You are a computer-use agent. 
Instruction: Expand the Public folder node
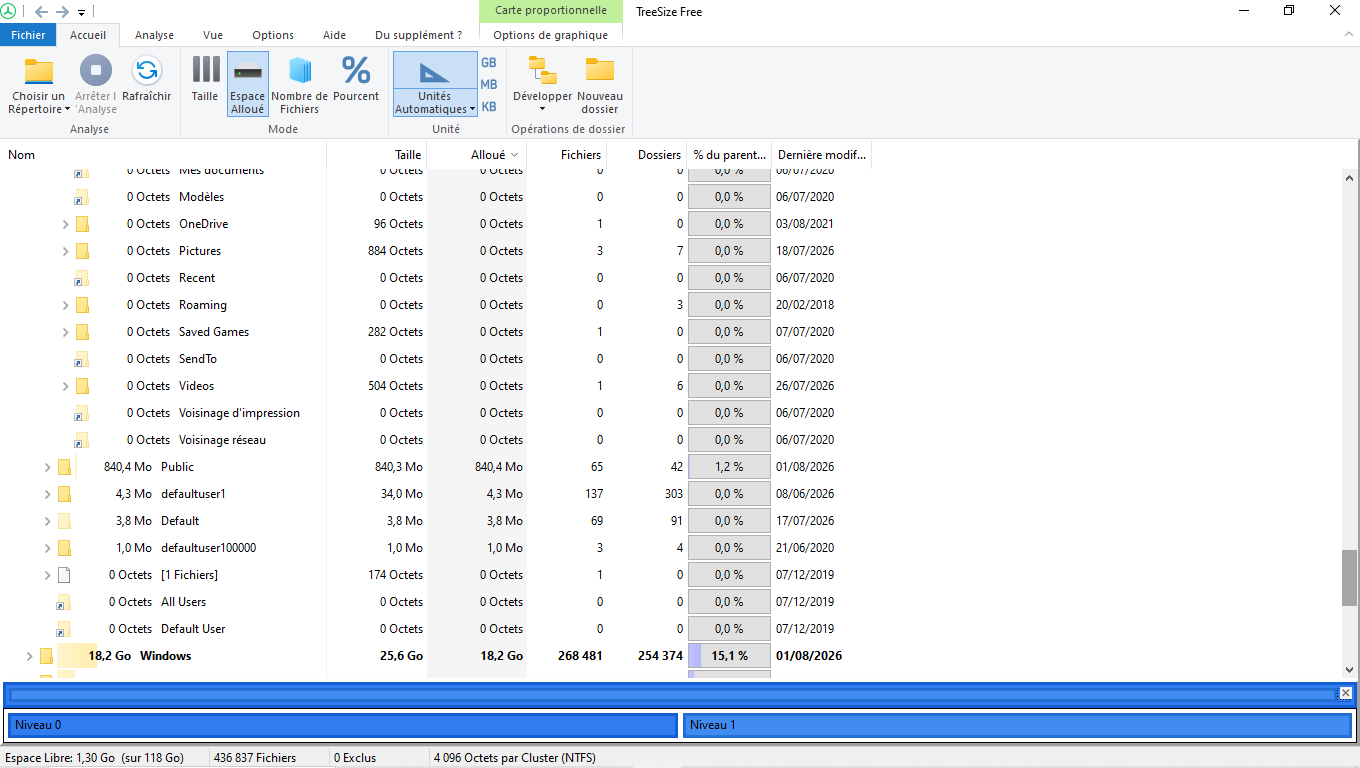pyautogui.click(x=47, y=467)
